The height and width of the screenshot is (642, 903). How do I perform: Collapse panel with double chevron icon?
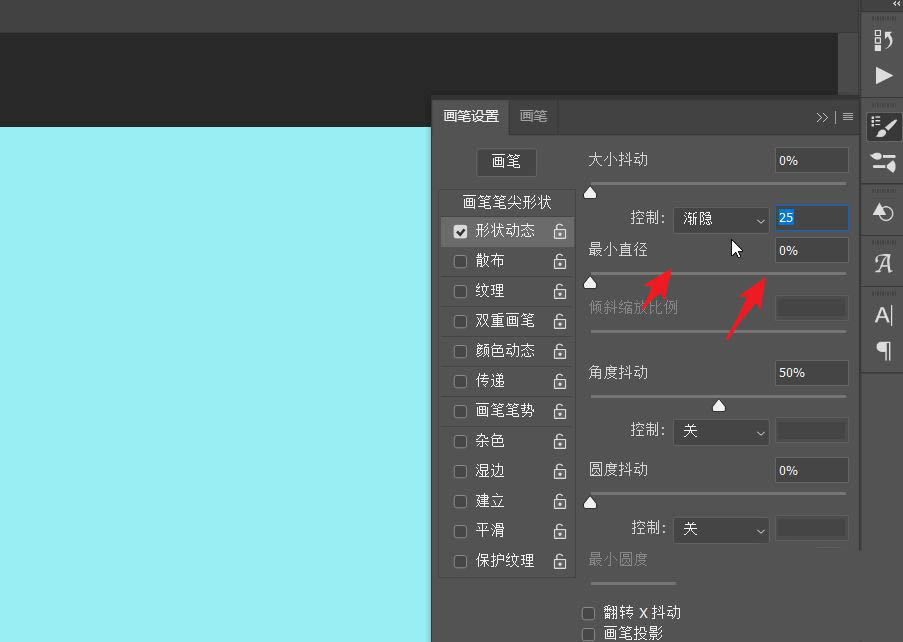(x=822, y=117)
